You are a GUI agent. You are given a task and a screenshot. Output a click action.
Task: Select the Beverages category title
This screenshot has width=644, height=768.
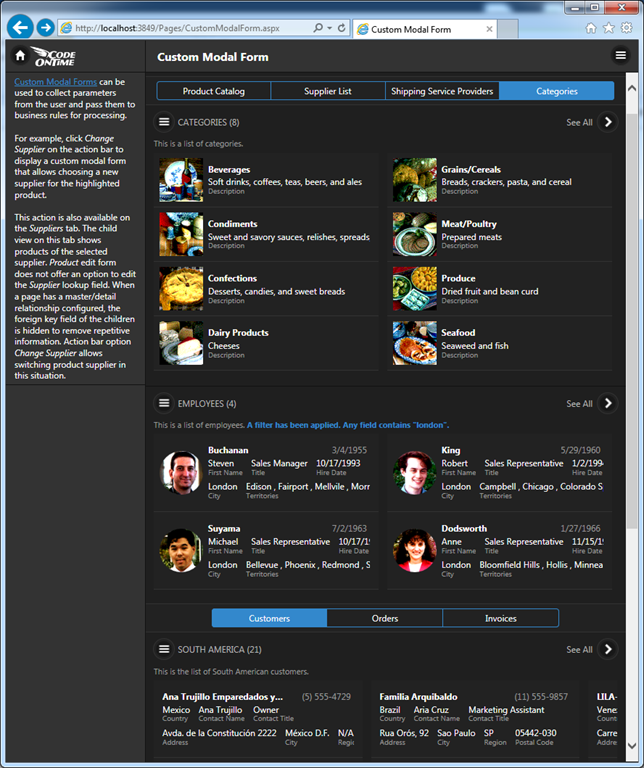229,169
